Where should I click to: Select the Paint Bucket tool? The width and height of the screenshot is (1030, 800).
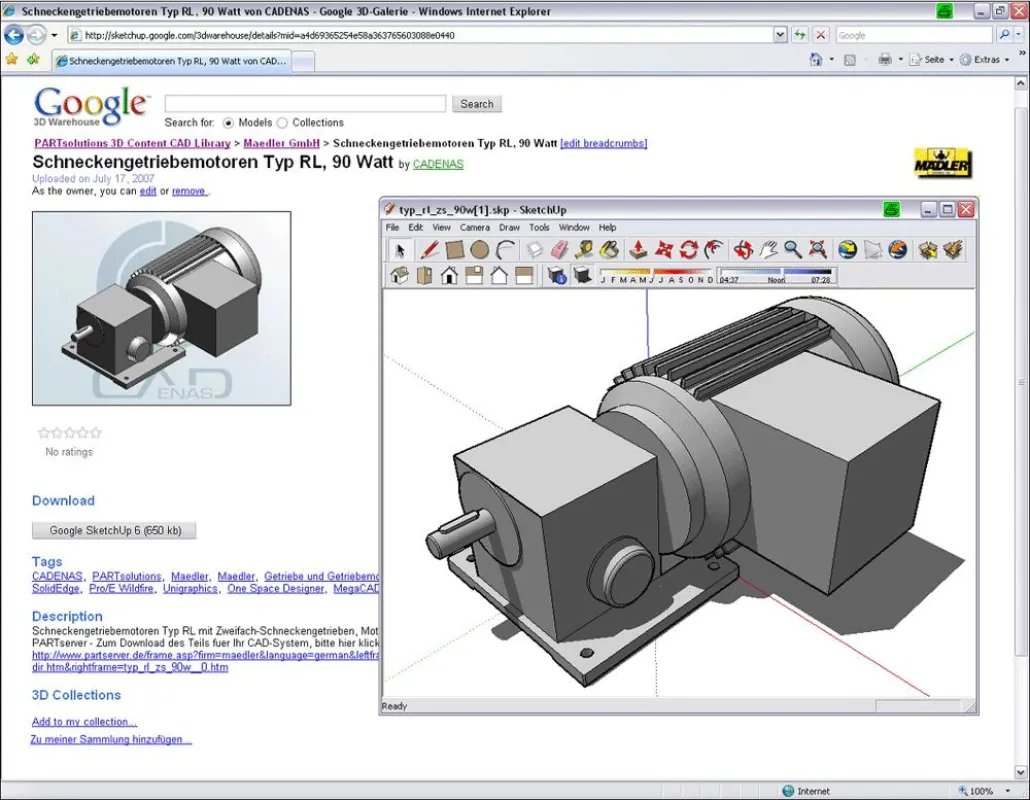pyautogui.click(x=610, y=250)
